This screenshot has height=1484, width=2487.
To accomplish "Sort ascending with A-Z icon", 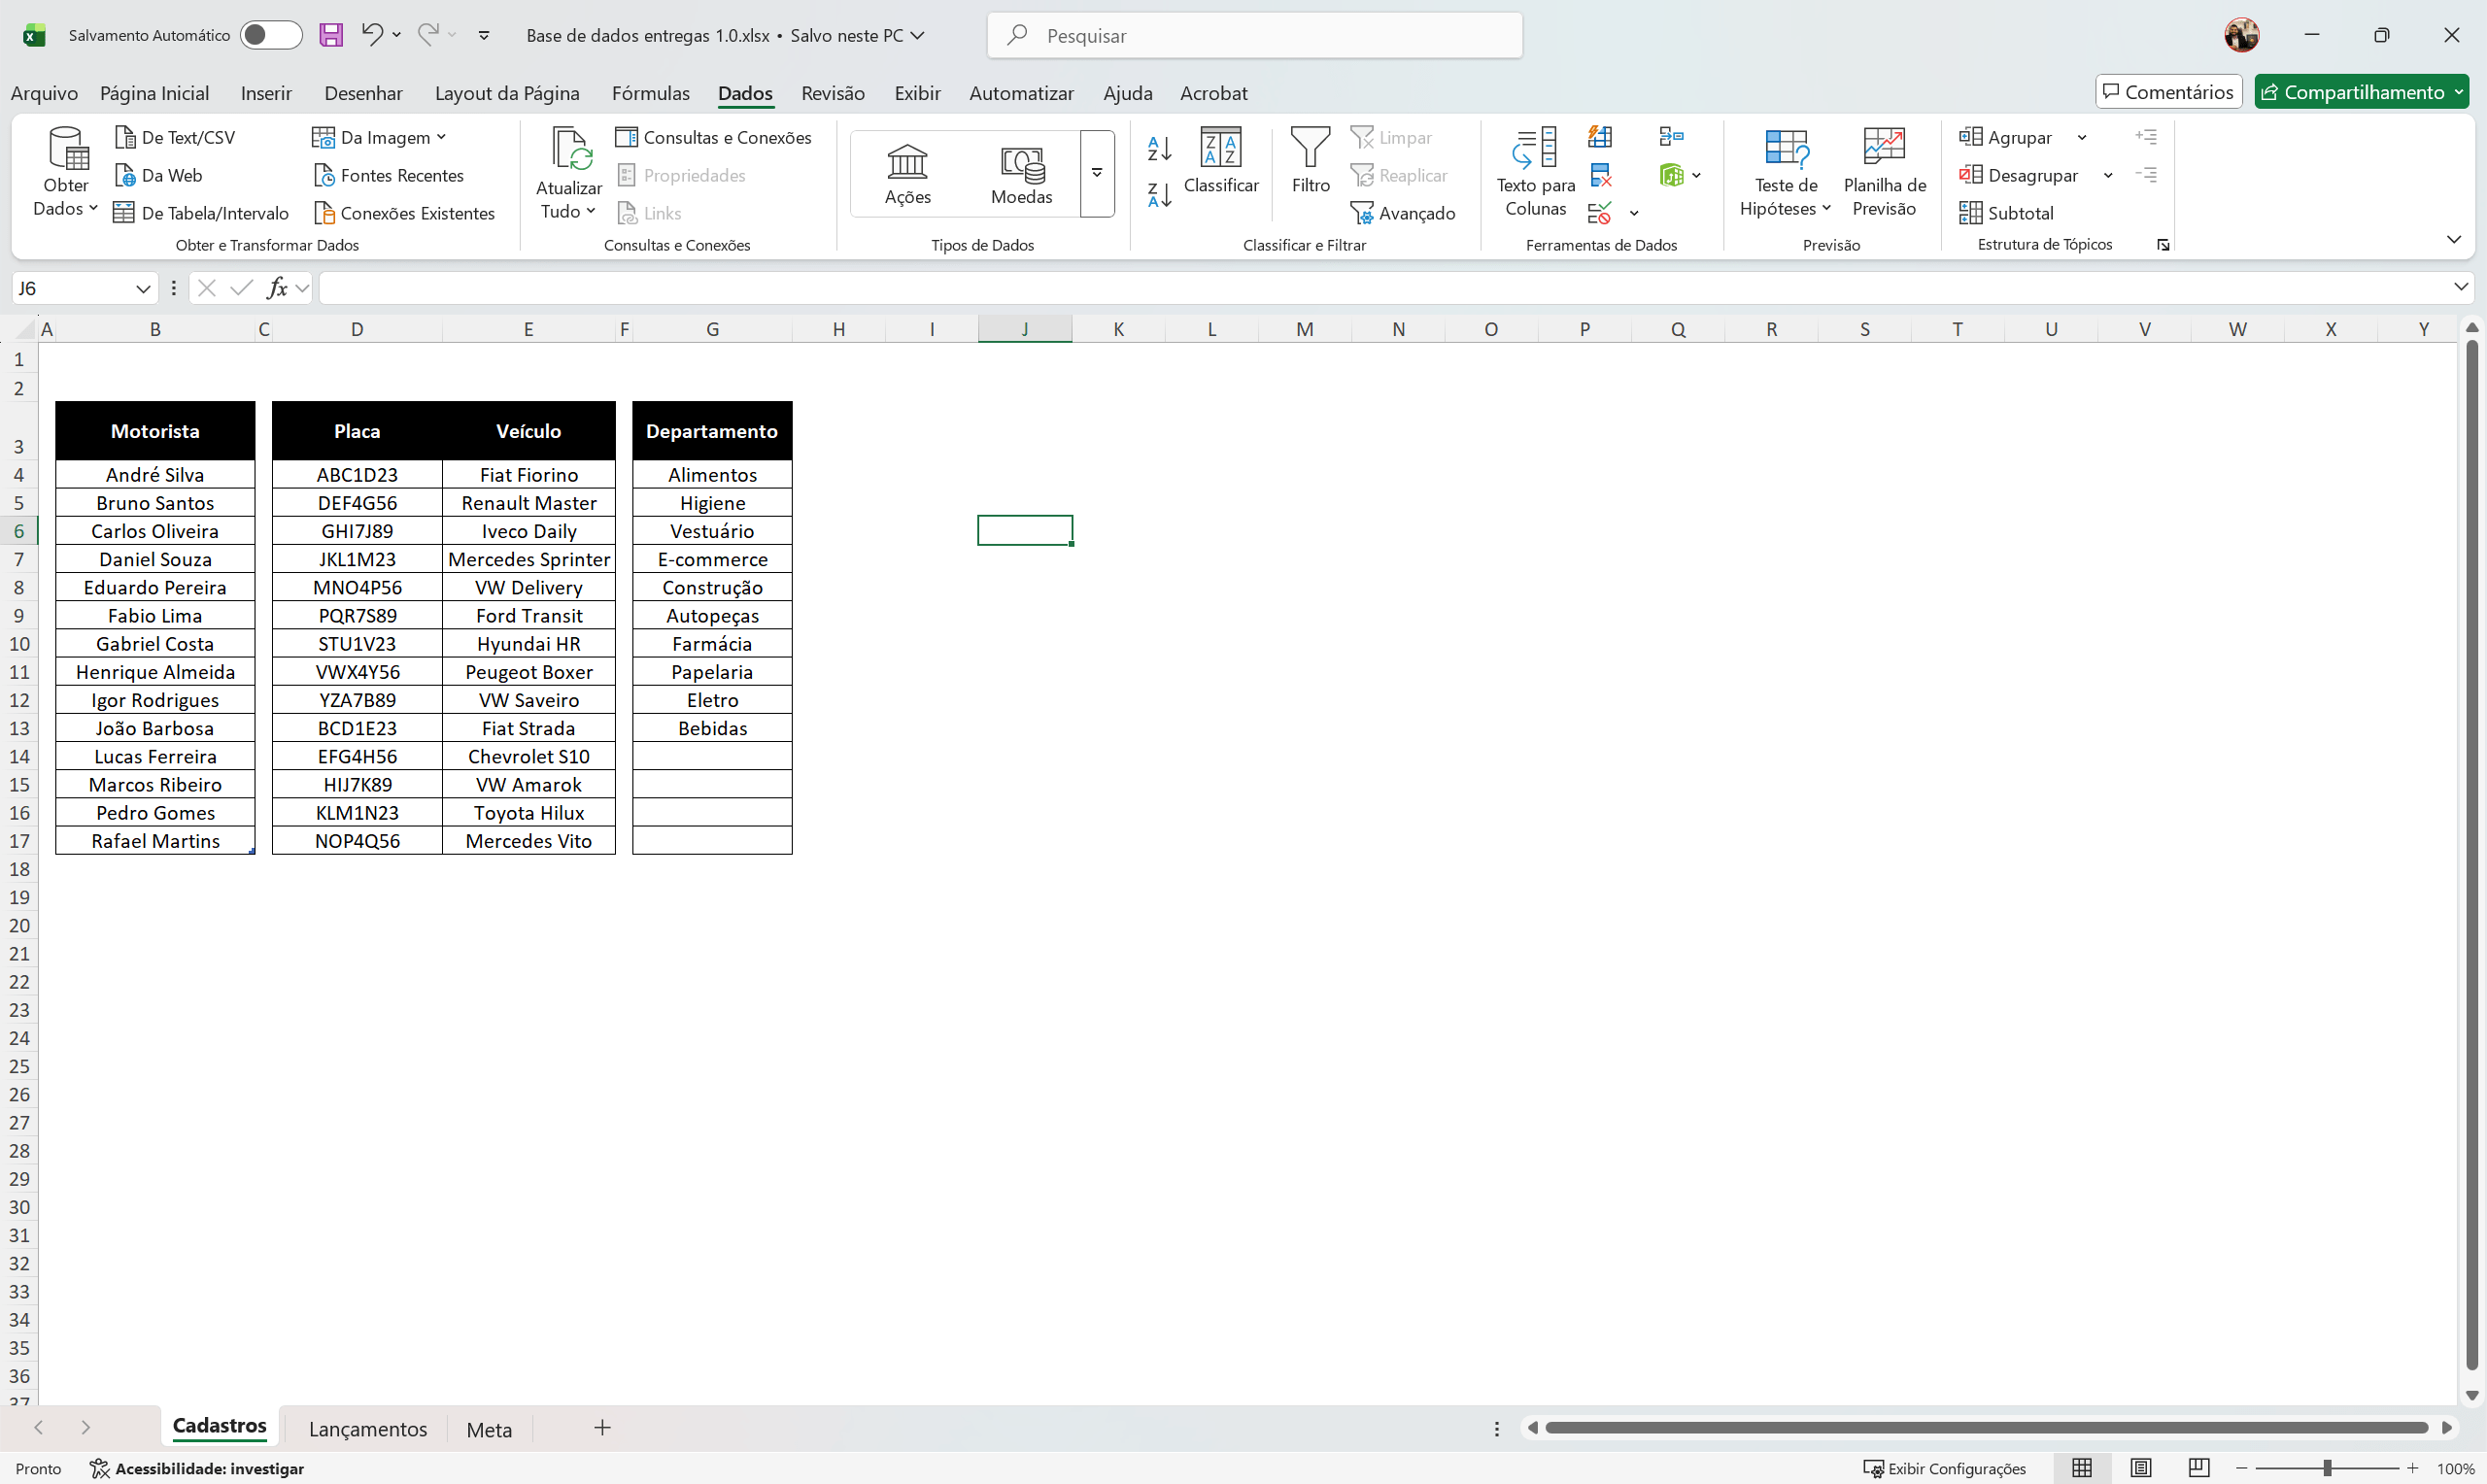I will click(x=1158, y=148).
